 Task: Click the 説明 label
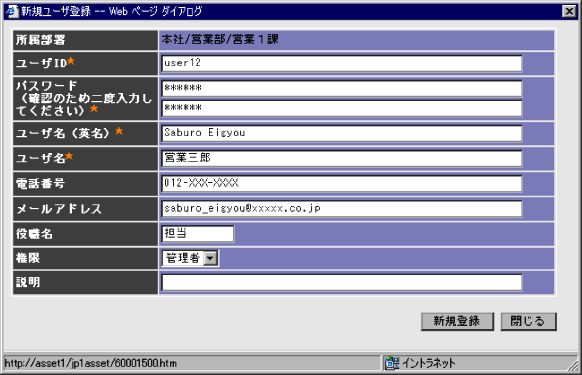coord(28,282)
